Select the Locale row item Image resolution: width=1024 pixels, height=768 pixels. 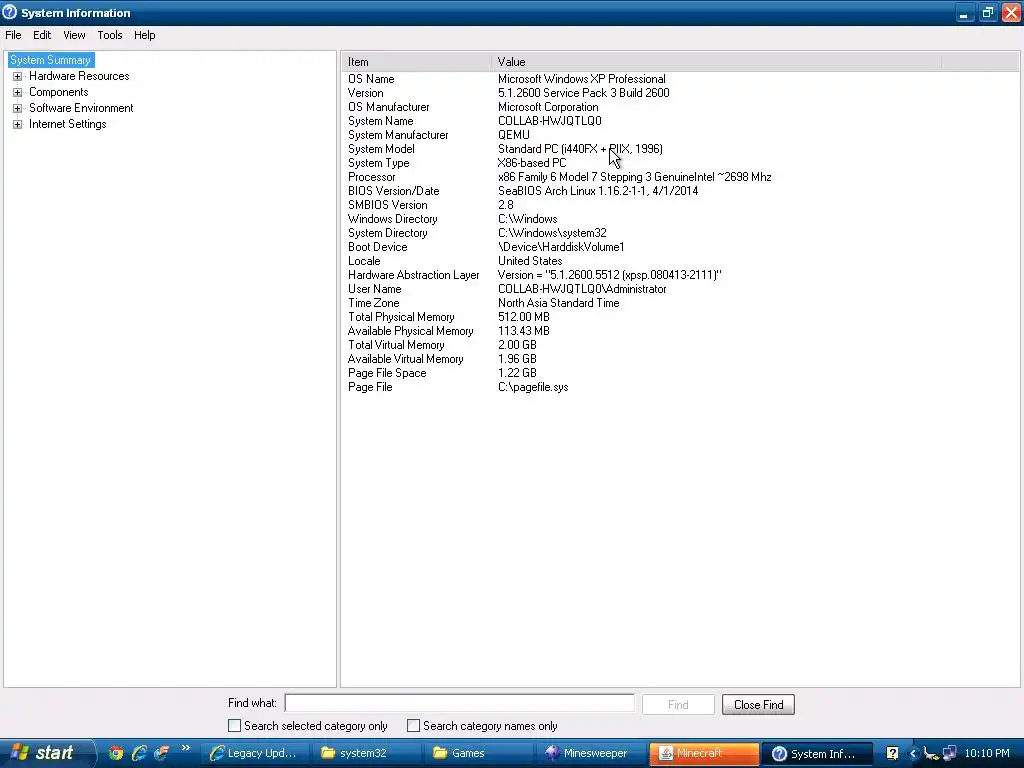point(364,261)
